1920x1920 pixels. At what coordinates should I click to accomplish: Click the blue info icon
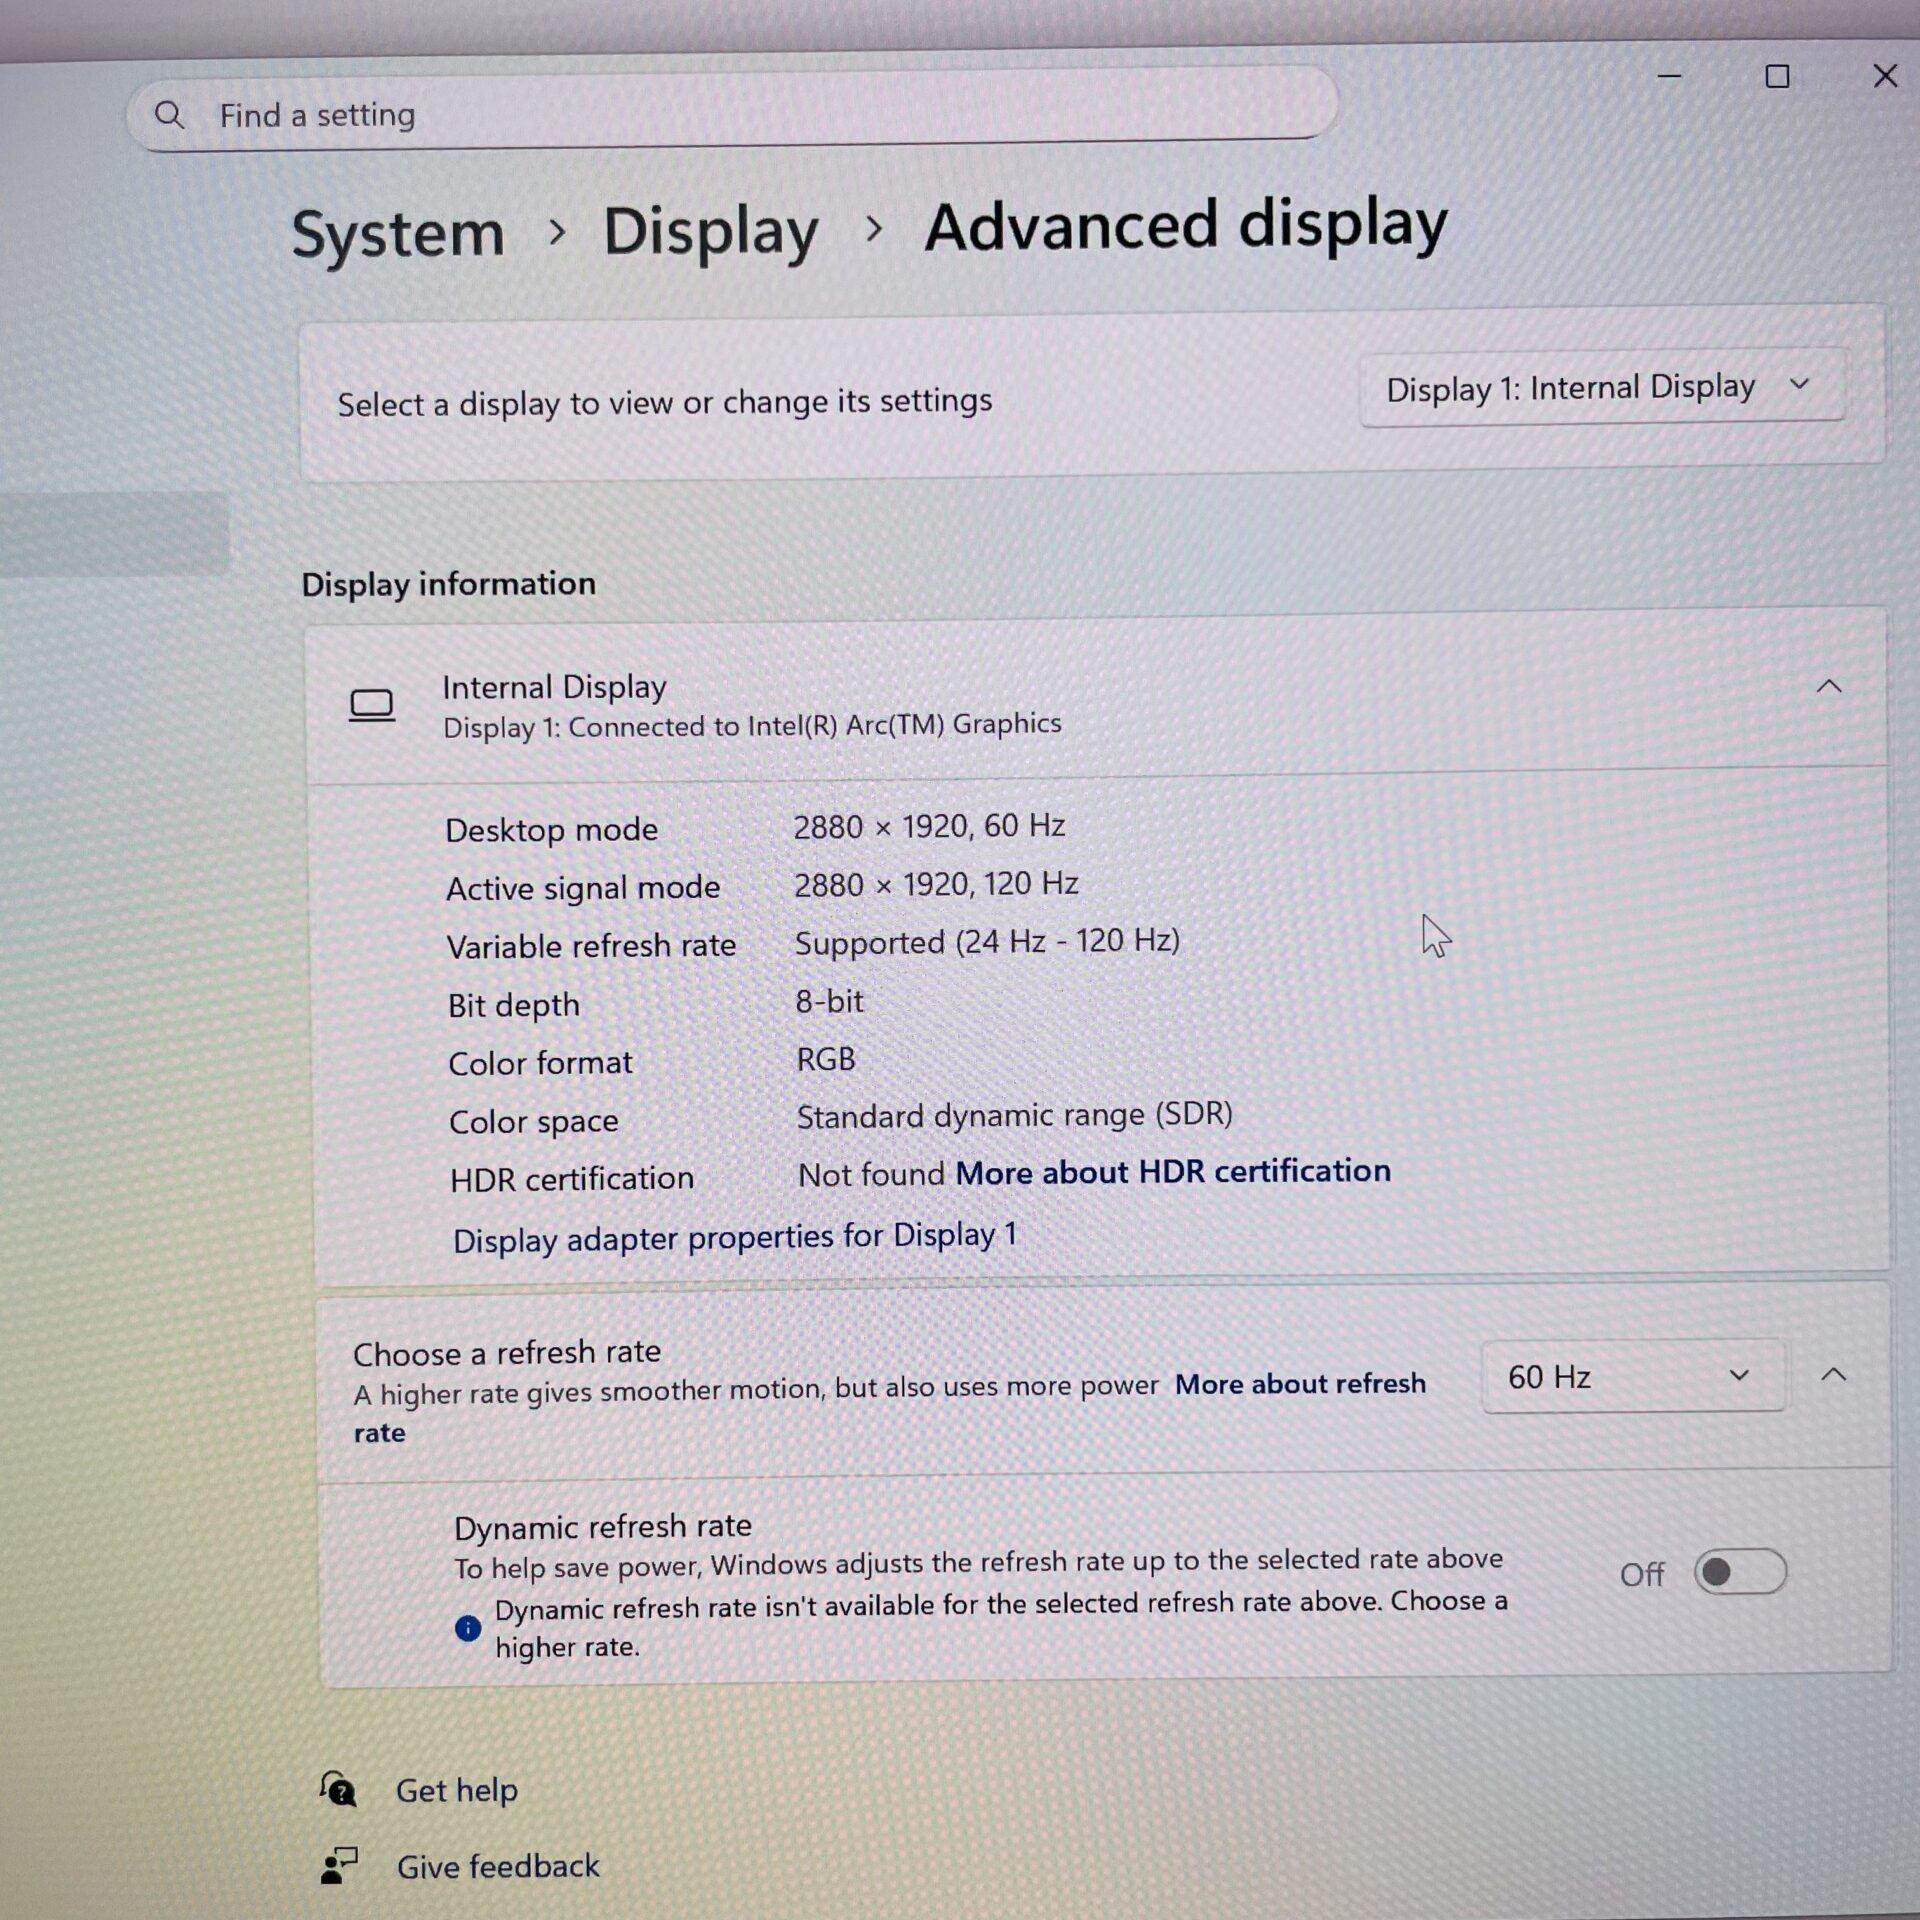coord(467,1628)
